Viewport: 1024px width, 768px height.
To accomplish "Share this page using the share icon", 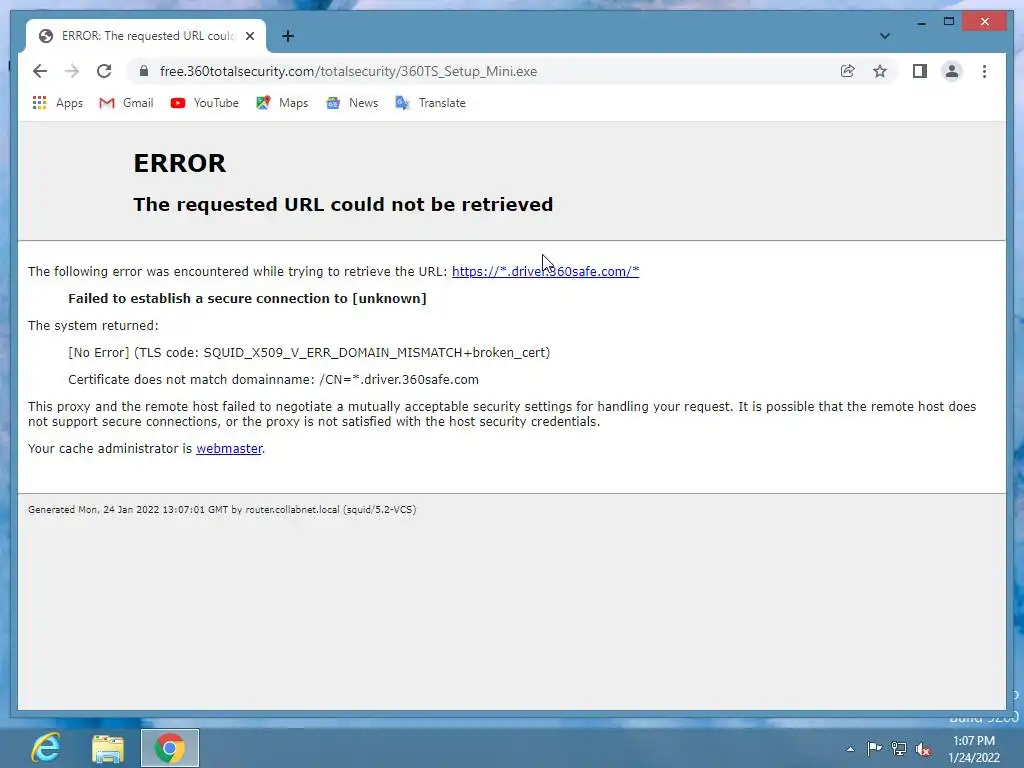I will (848, 71).
